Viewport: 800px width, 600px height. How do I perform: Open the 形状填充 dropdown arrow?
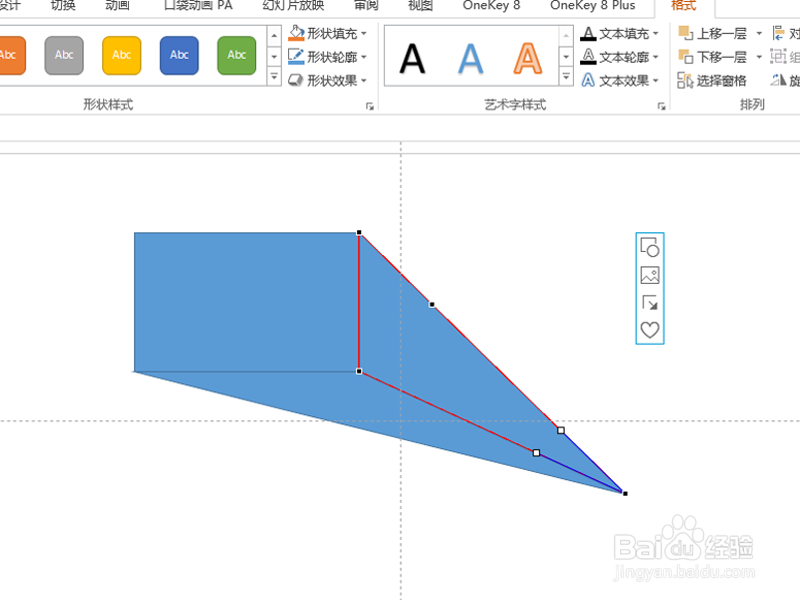tap(364, 34)
